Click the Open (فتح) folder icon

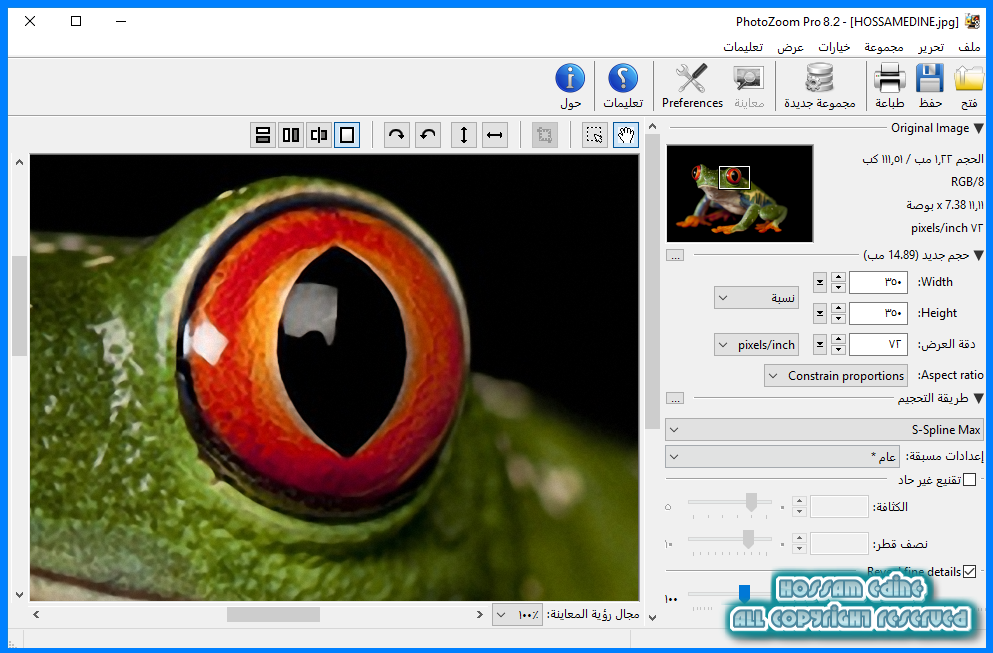(x=969, y=79)
